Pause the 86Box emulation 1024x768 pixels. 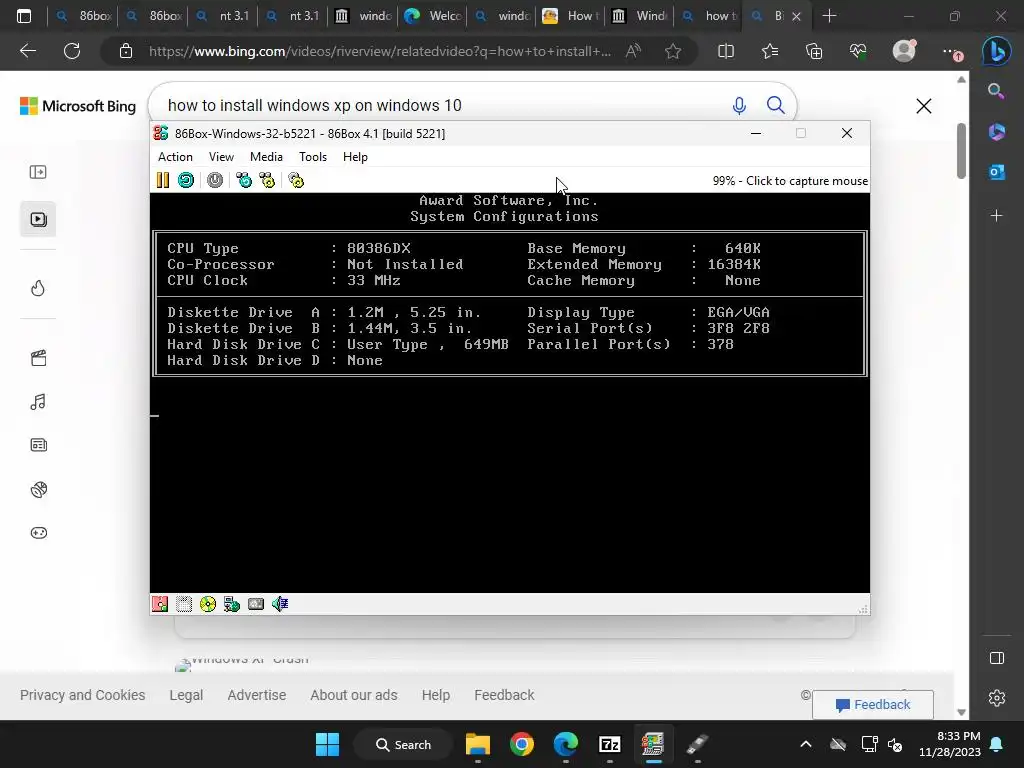click(163, 180)
